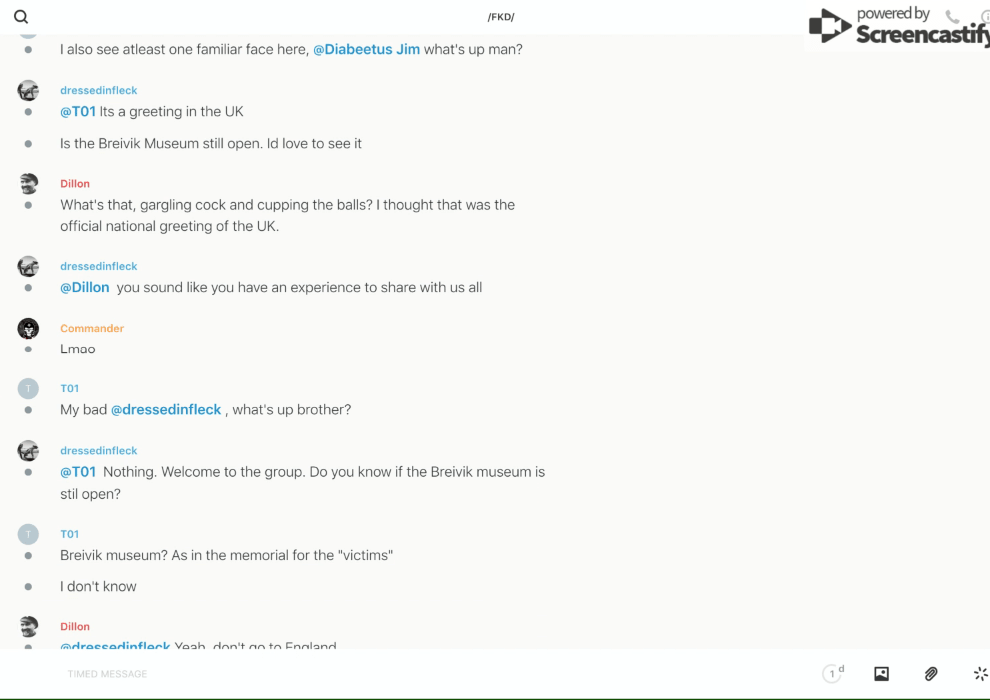Click the spinner icon beside the paperclip
Viewport: 990px width, 700px height.
[x=980, y=674]
